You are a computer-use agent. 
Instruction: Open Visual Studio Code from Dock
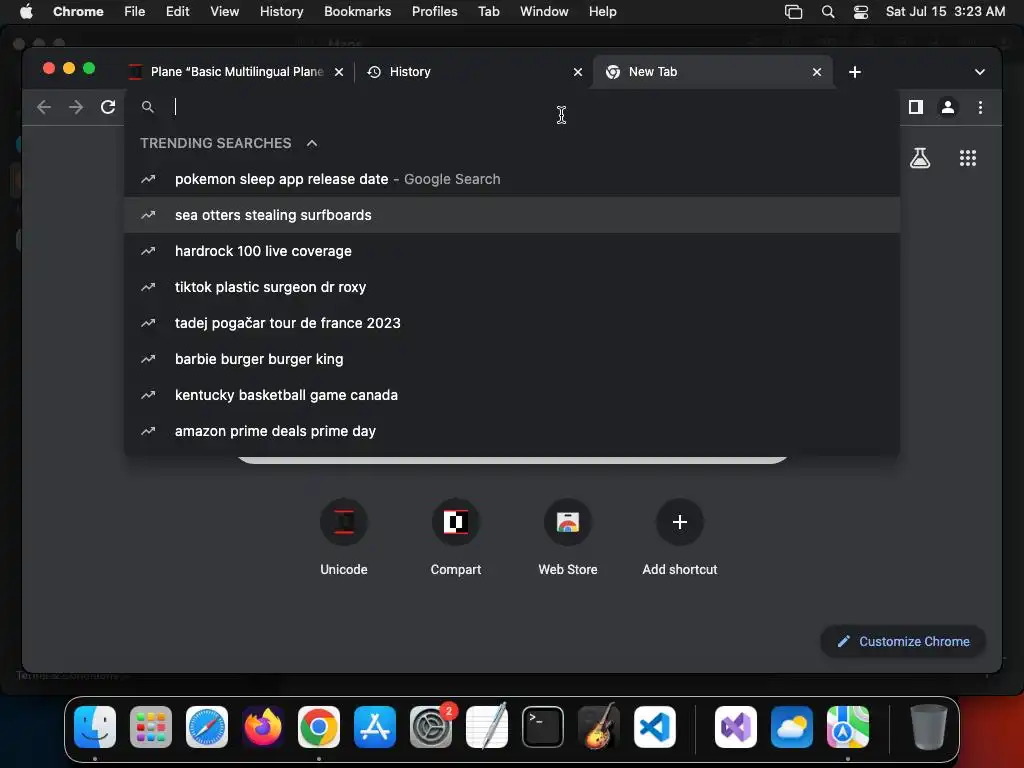pos(655,727)
